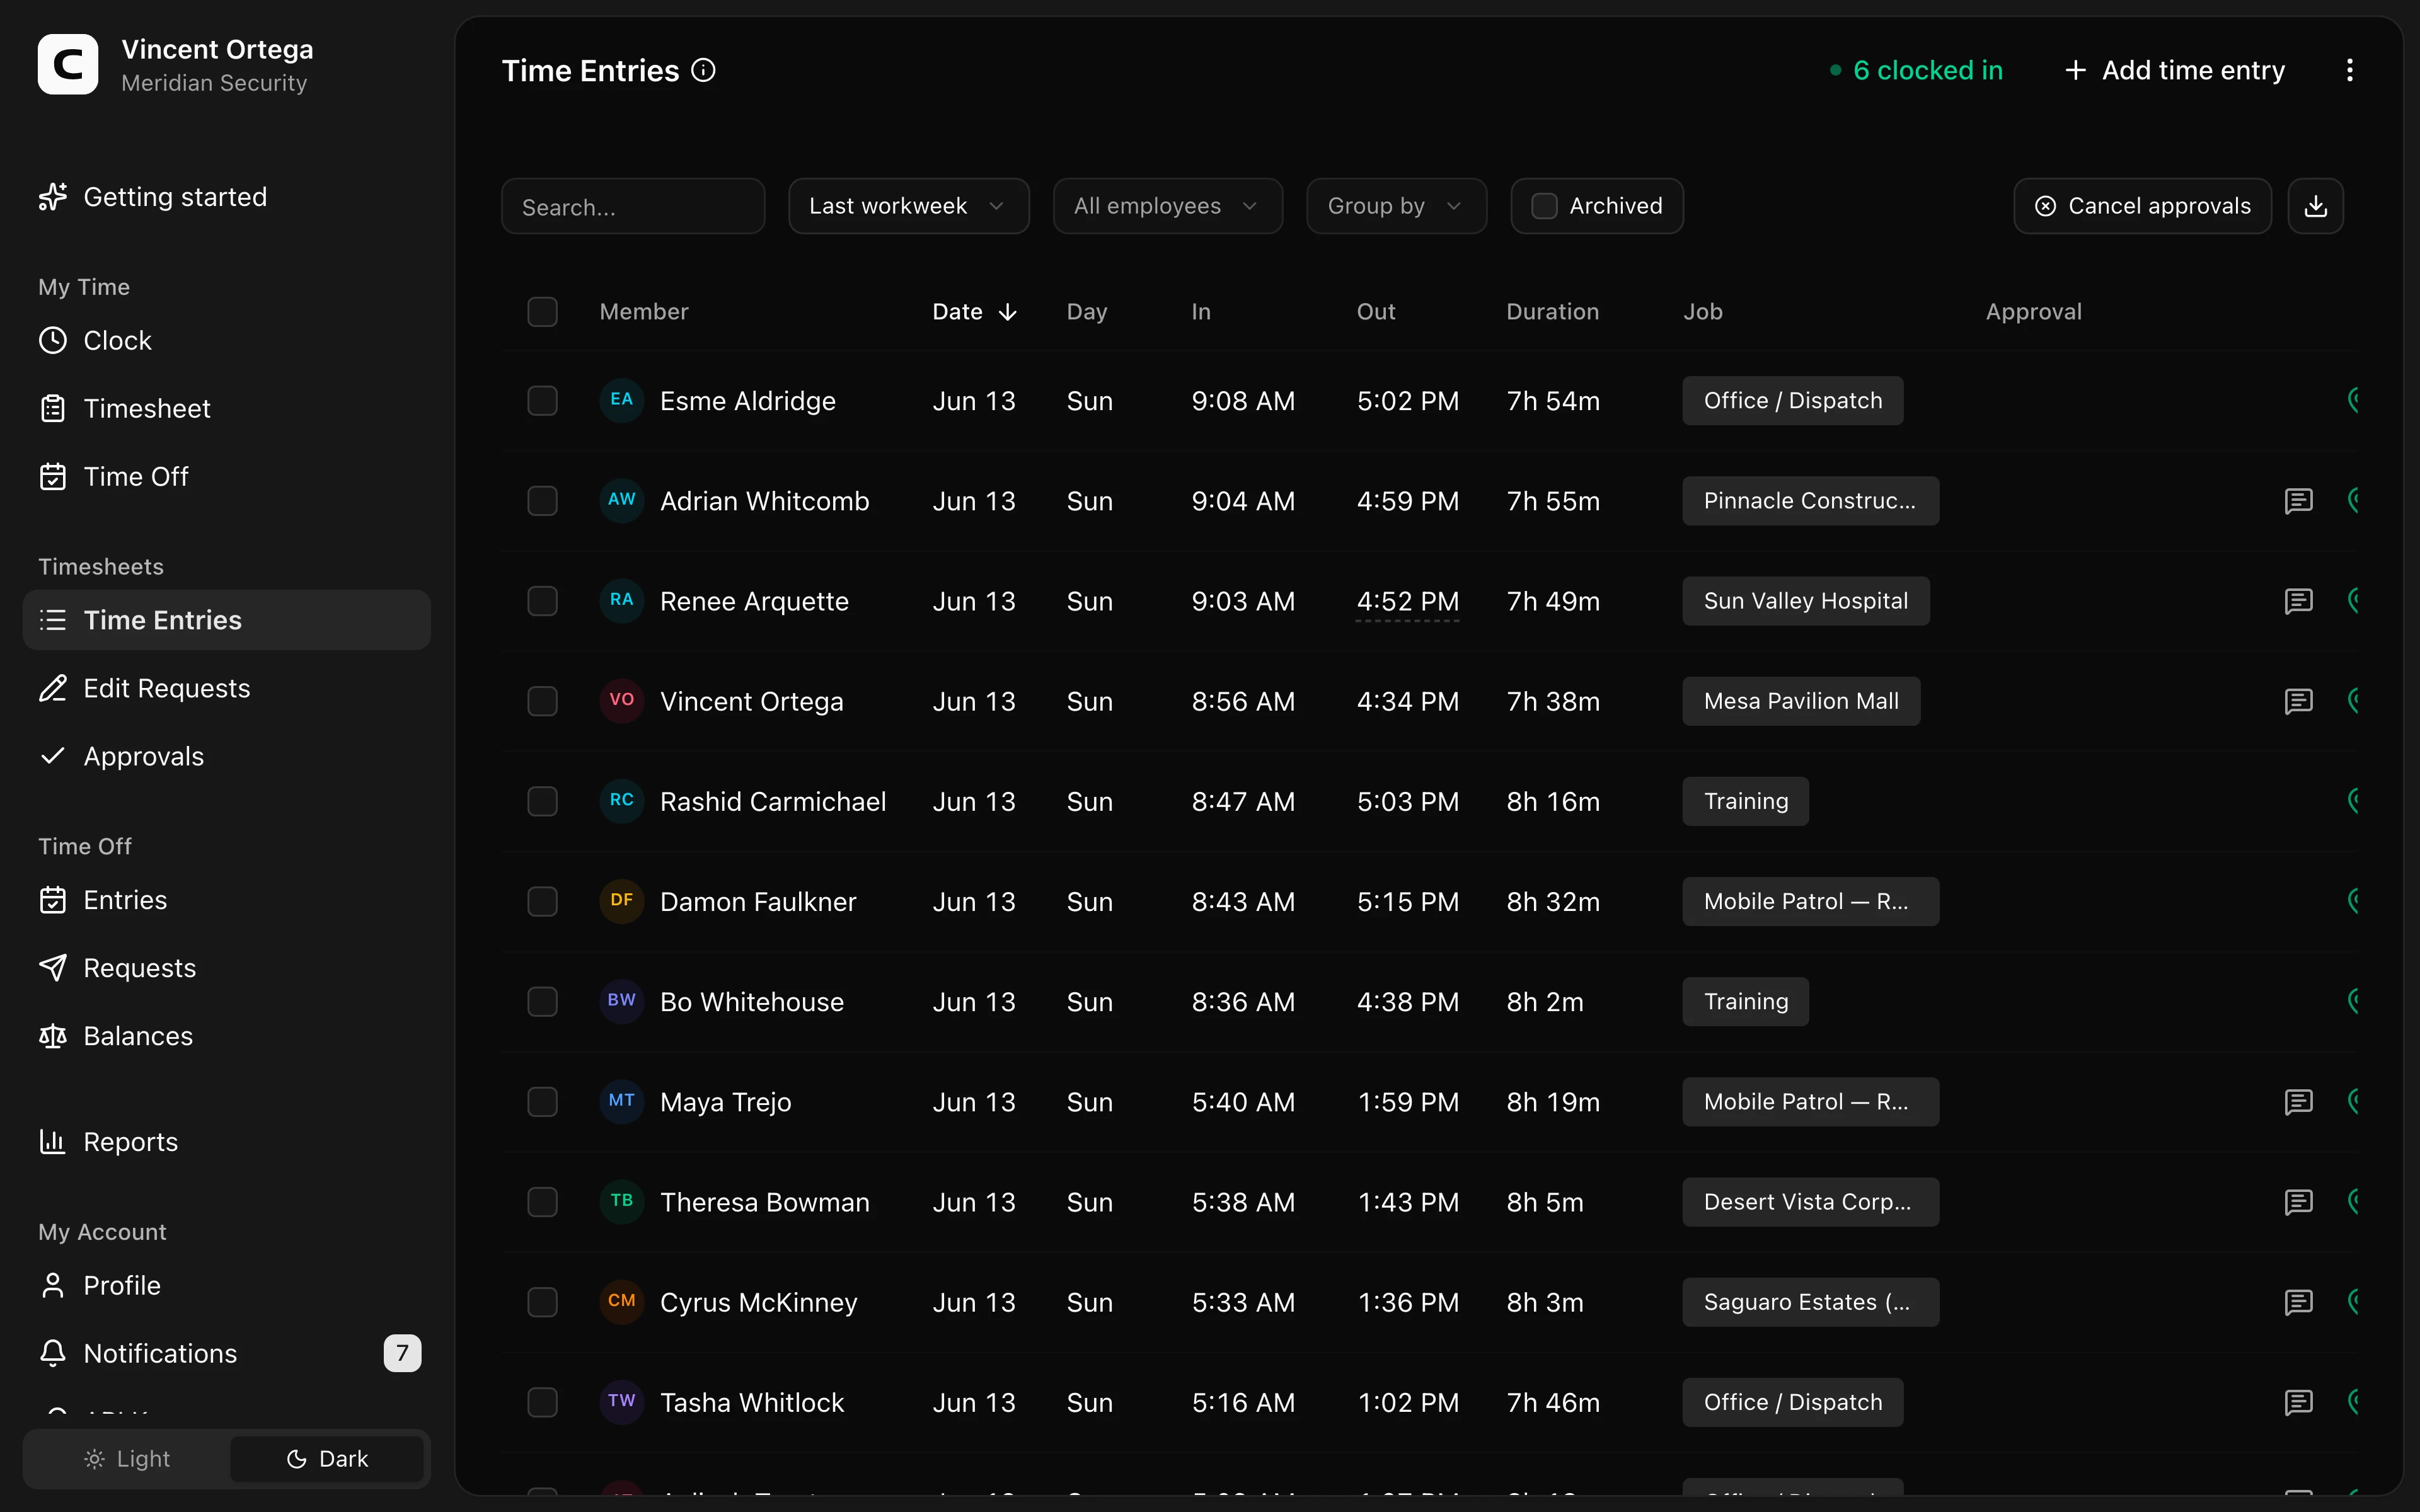Click Add time entry button
The width and height of the screenshot is (2420, 1512).
2175,70
